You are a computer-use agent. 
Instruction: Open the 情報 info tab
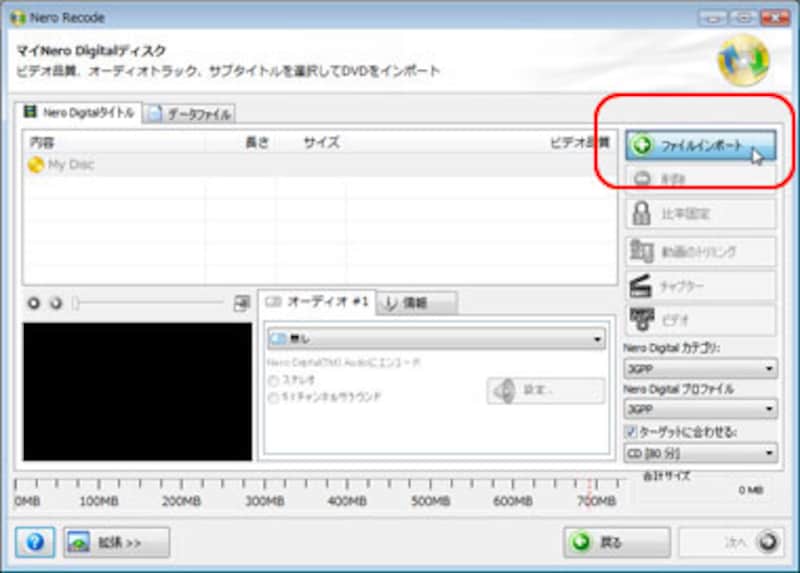coord(417,303)
